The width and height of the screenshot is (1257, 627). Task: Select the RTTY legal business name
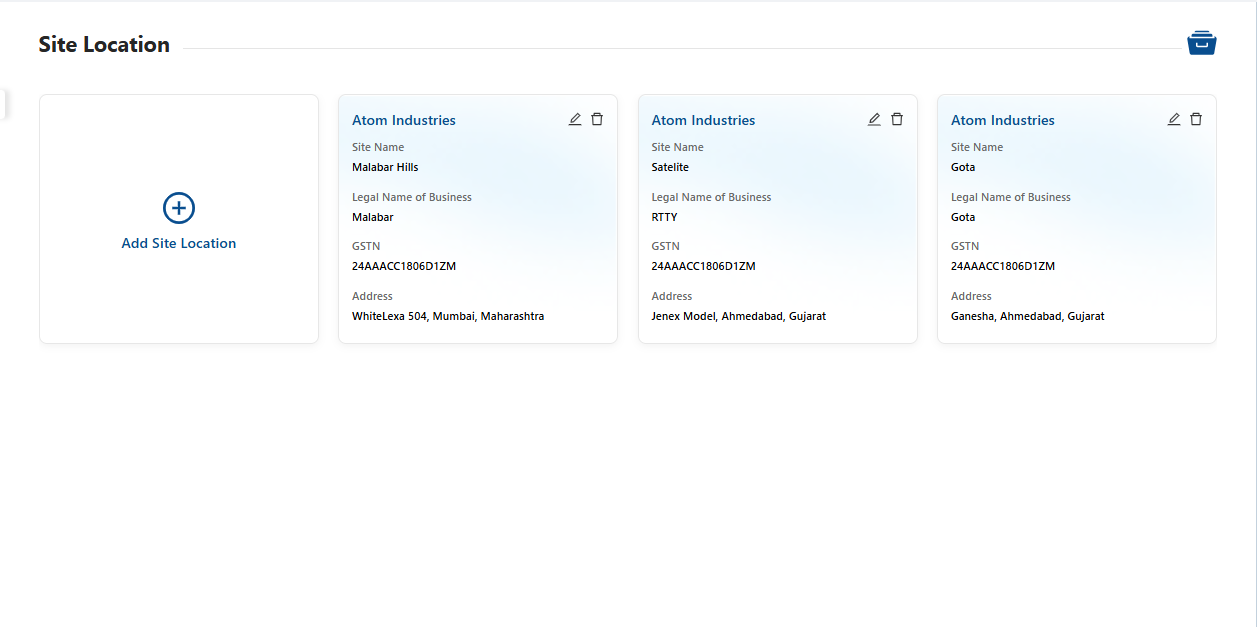(x=664, y=217)
